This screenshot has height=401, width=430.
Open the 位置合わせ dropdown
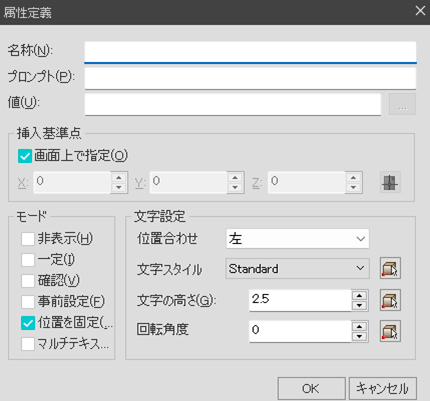pyautogui.click(x=297, y=239)
